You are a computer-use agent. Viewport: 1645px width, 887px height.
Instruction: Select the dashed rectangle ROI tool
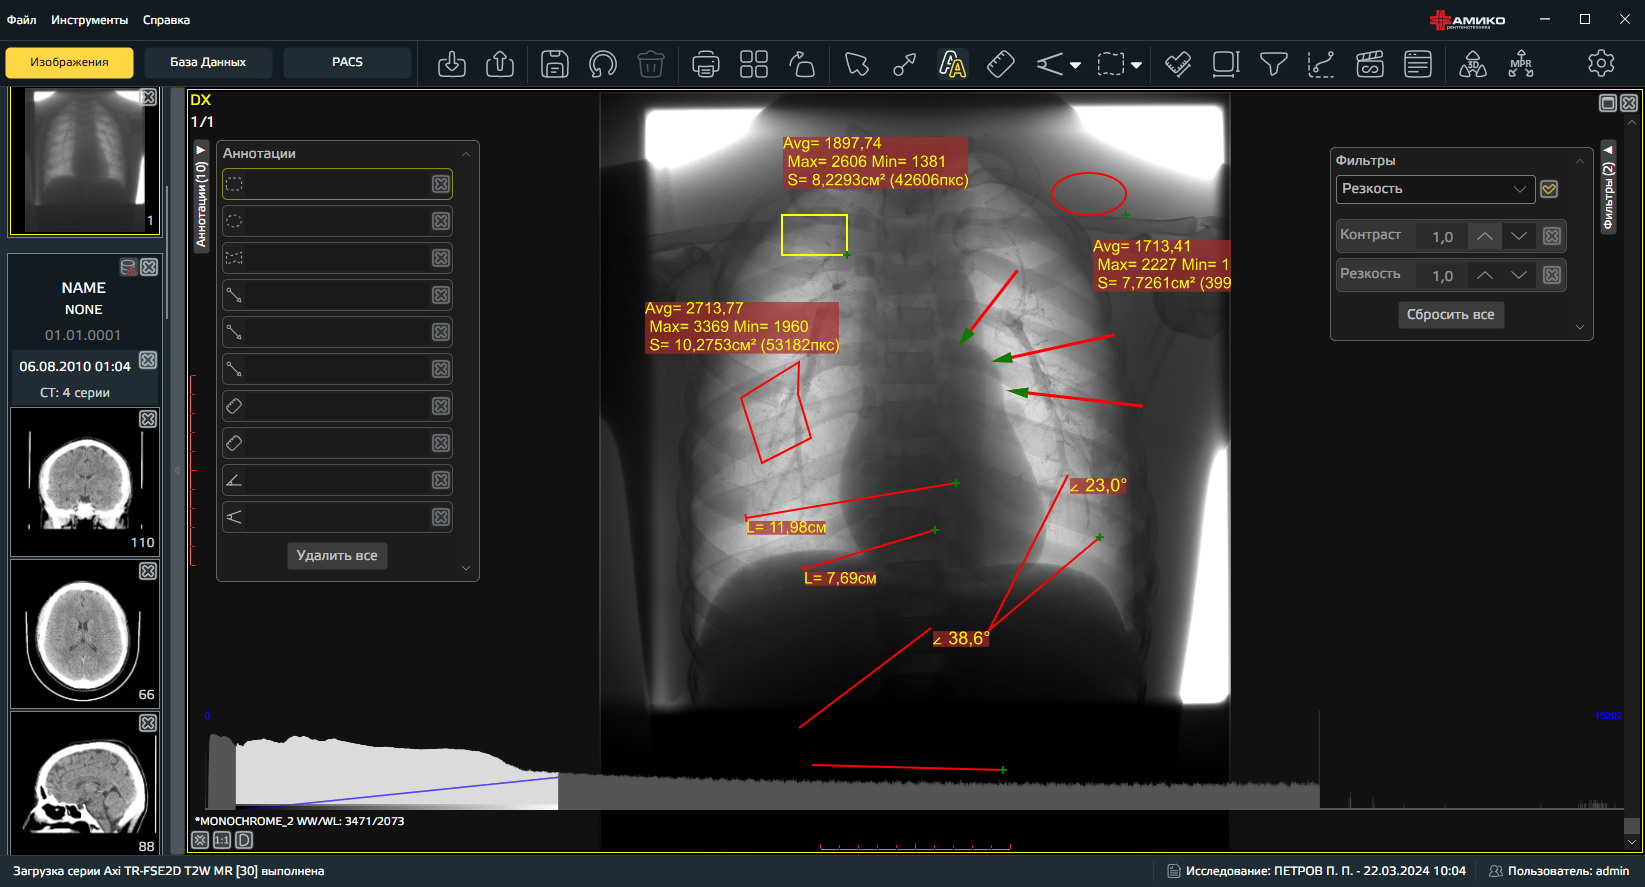[1111, 64]
